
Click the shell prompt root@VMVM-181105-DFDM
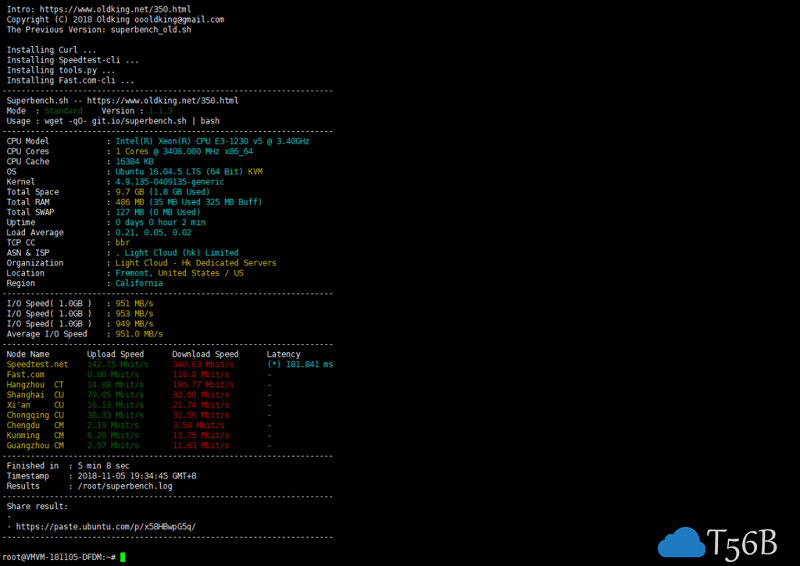click(54, 557)
